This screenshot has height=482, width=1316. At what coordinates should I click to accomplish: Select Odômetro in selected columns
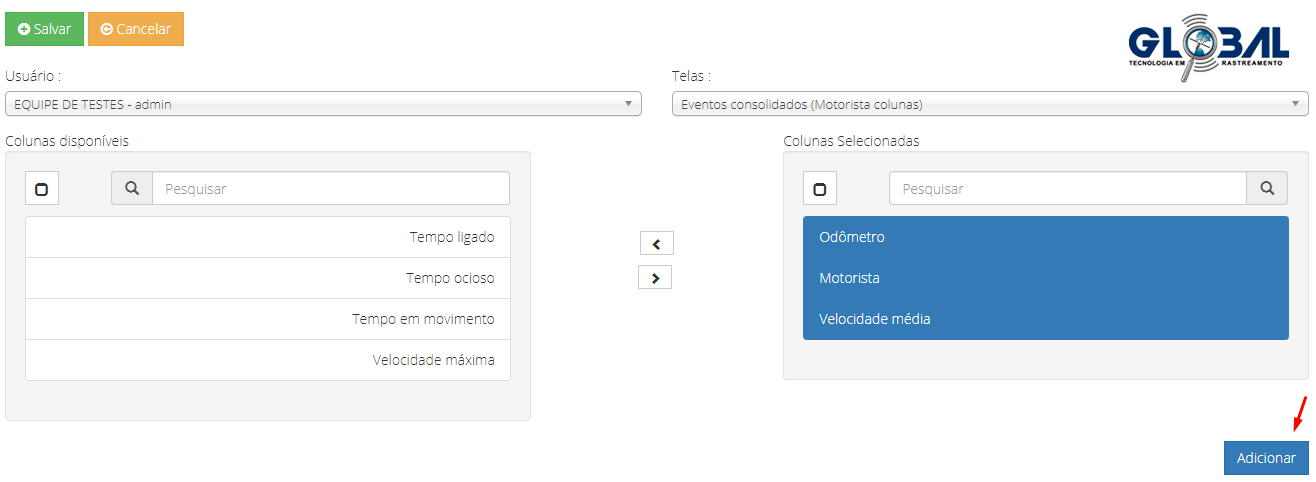pos(1045,237)
